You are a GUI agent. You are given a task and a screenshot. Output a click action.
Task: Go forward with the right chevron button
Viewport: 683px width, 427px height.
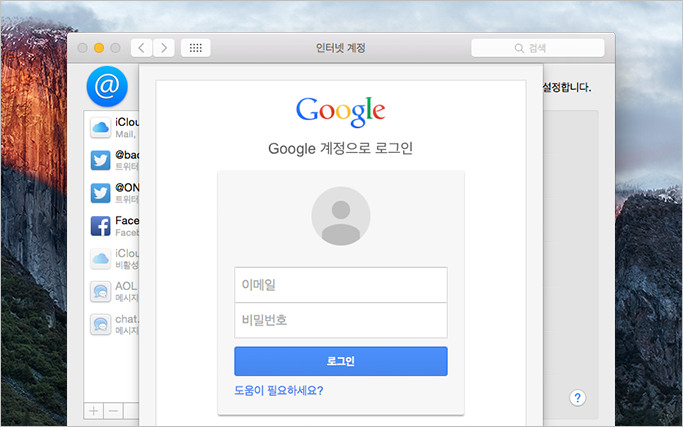164,48
